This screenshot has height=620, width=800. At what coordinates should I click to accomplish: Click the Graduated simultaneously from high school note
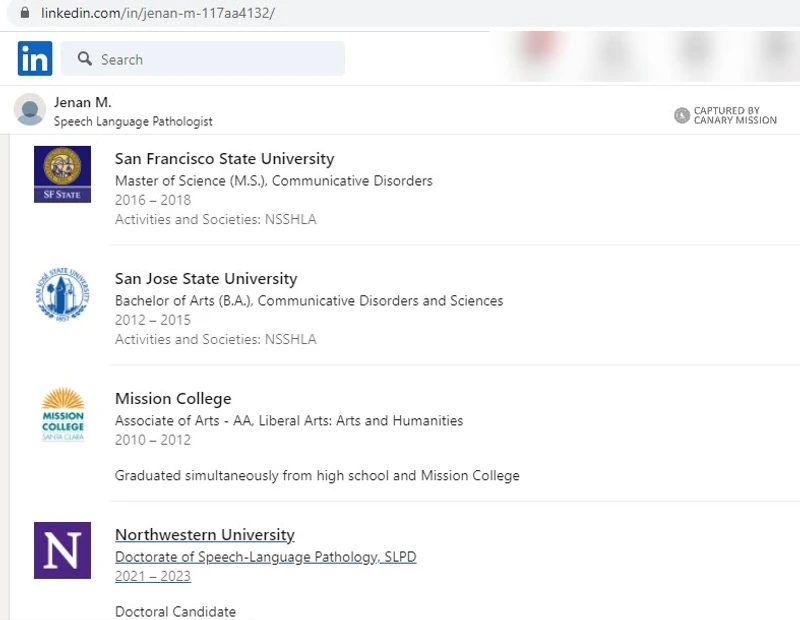pyautogui.click(x=317, y=476)
